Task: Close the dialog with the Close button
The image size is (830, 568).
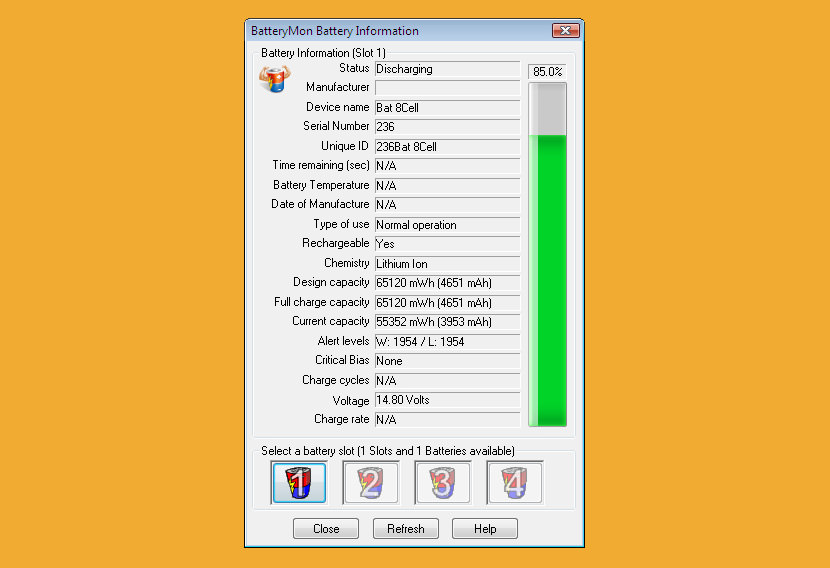Action: pyautogui.click(x=326, y=528)
